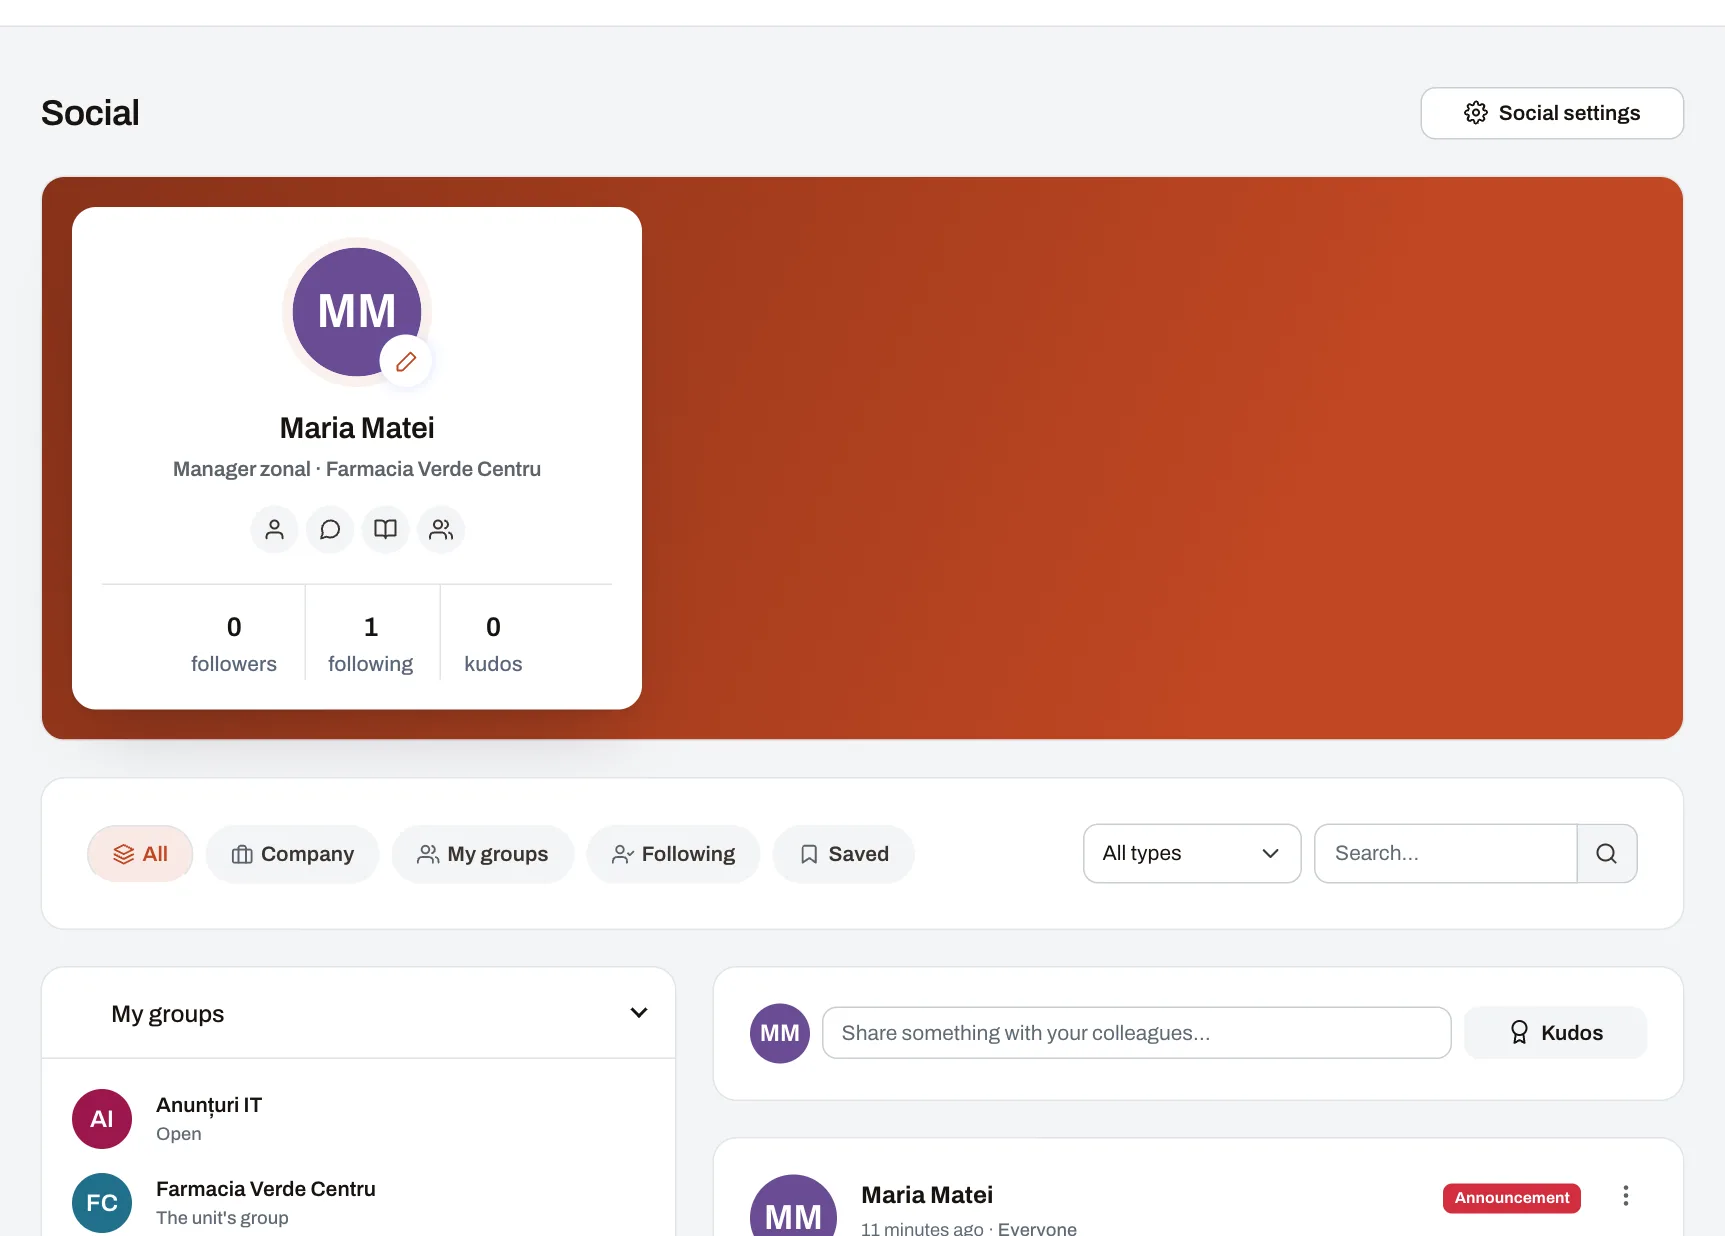Image resolution: width=1725 pixels, height=1236 pixels.
Task: Switch to the Company feed filter
Action: tap(292, 854)
